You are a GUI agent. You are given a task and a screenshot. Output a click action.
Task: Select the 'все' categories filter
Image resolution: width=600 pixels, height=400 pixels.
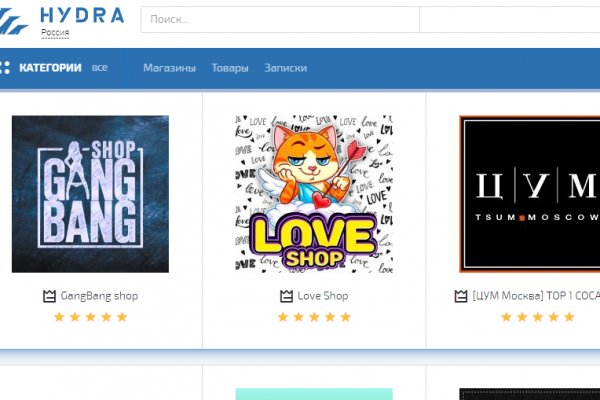[x=99, y=68]
